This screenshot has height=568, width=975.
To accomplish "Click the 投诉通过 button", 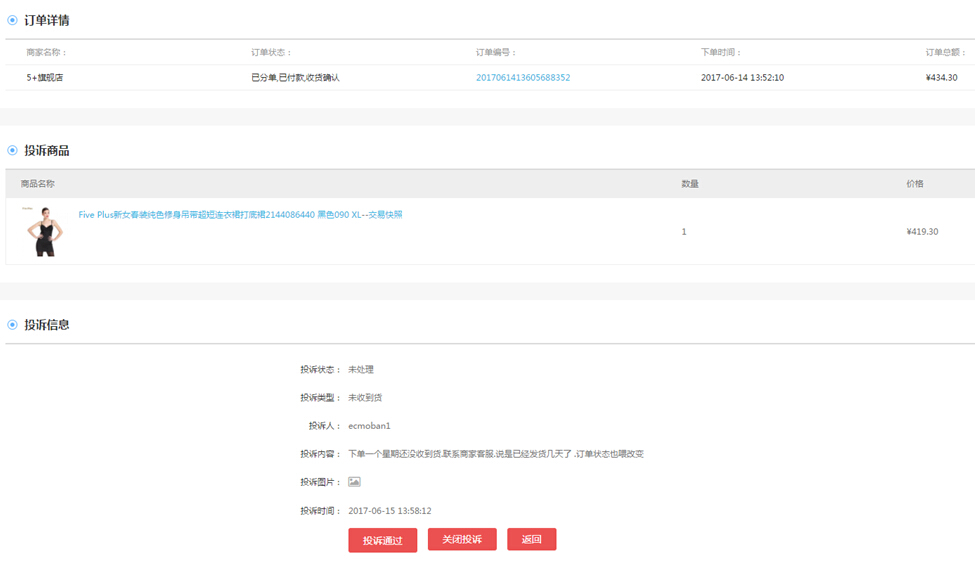I will point(382,540).
